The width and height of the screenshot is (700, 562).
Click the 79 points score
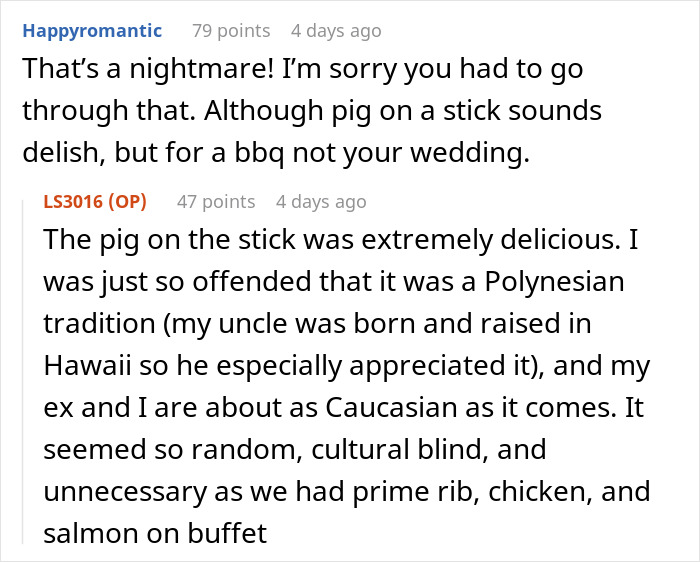click(230, 31)
